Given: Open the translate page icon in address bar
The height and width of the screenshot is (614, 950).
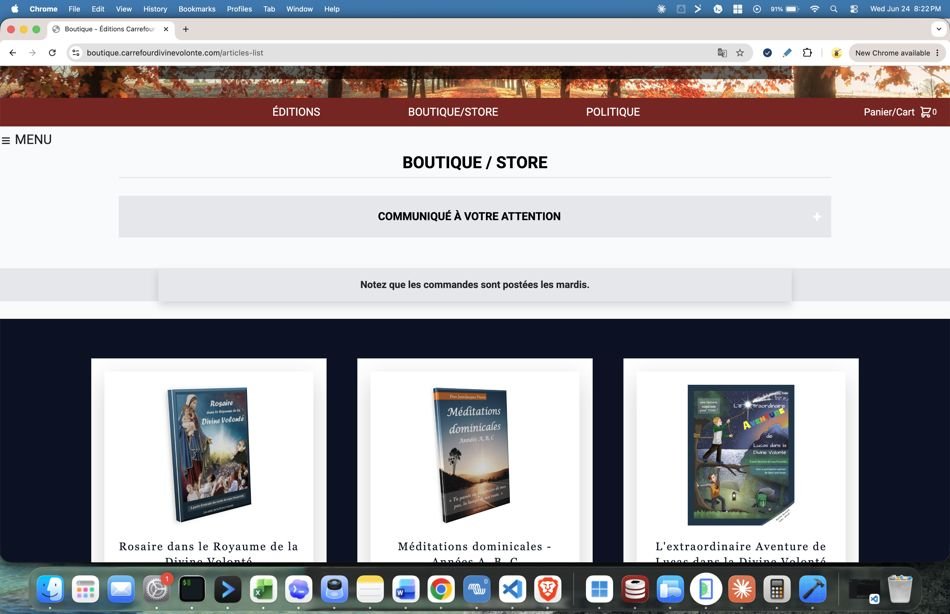Looking at the screenshot, I should click(722, 53).
